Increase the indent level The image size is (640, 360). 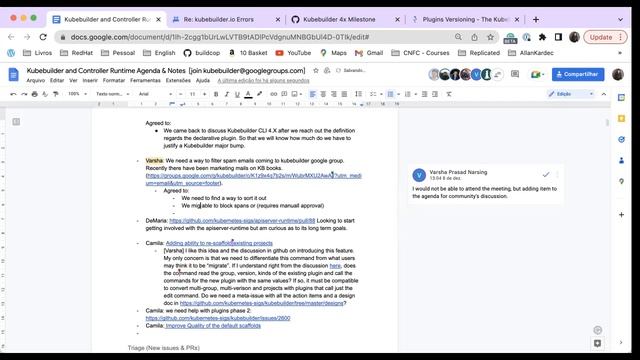[435, 94]
